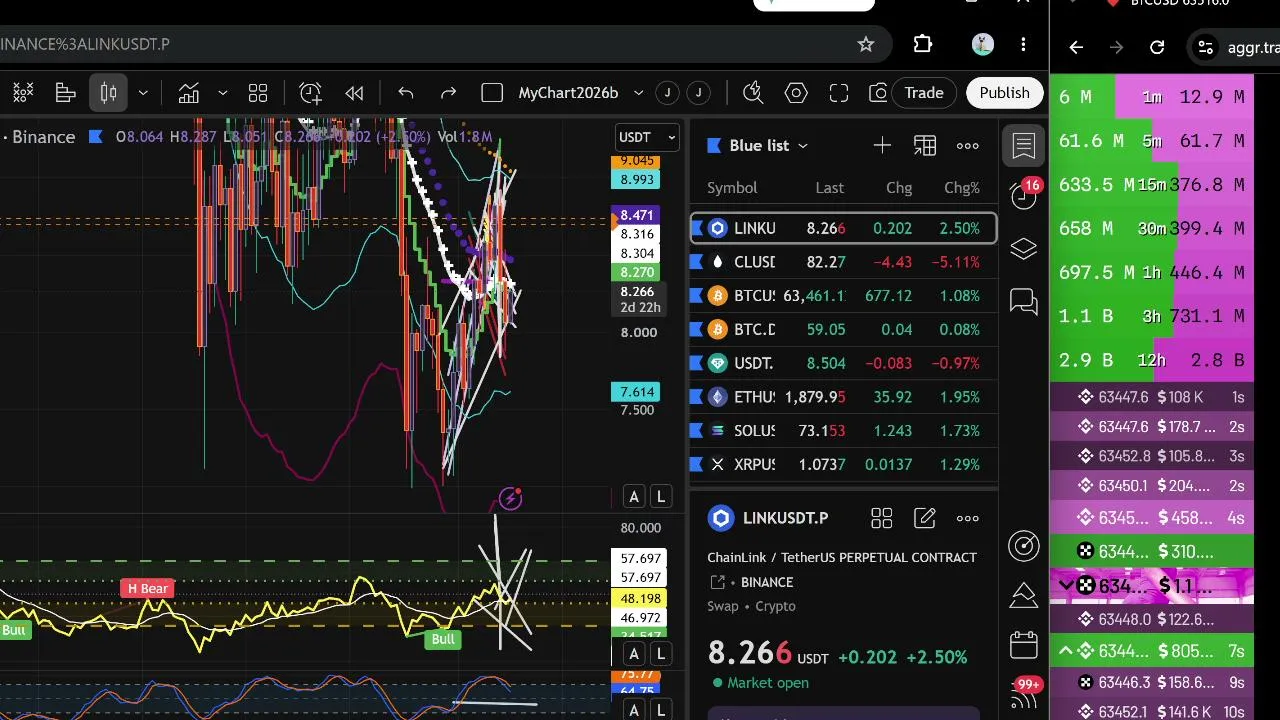The width and height of the screenshot is (1280, 720).
Task: Redo the last chart action
Action: coord(449,93)
